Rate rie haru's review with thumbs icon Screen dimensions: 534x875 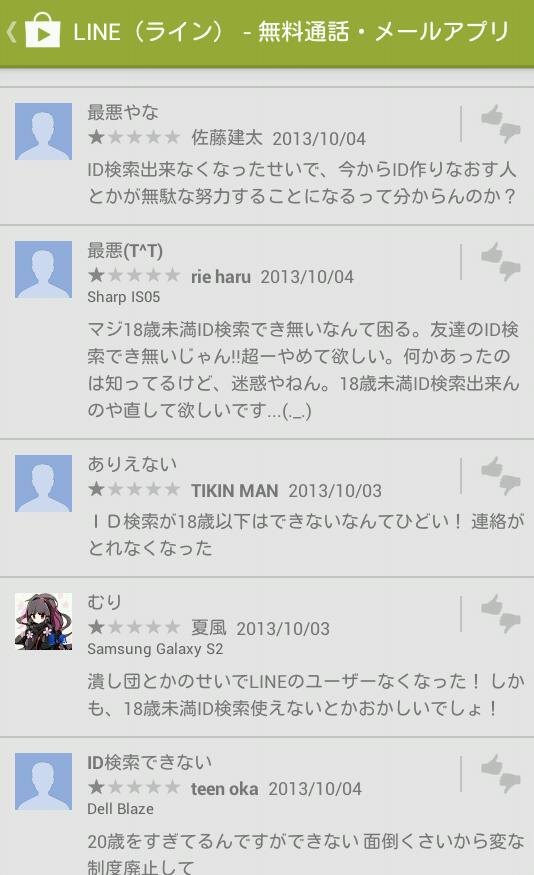(501, 262)
